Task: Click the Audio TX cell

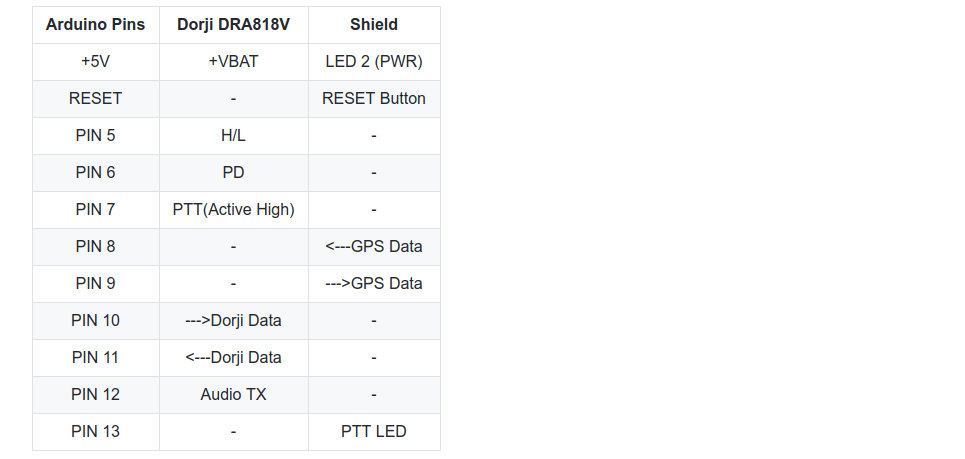Action: 233,394
